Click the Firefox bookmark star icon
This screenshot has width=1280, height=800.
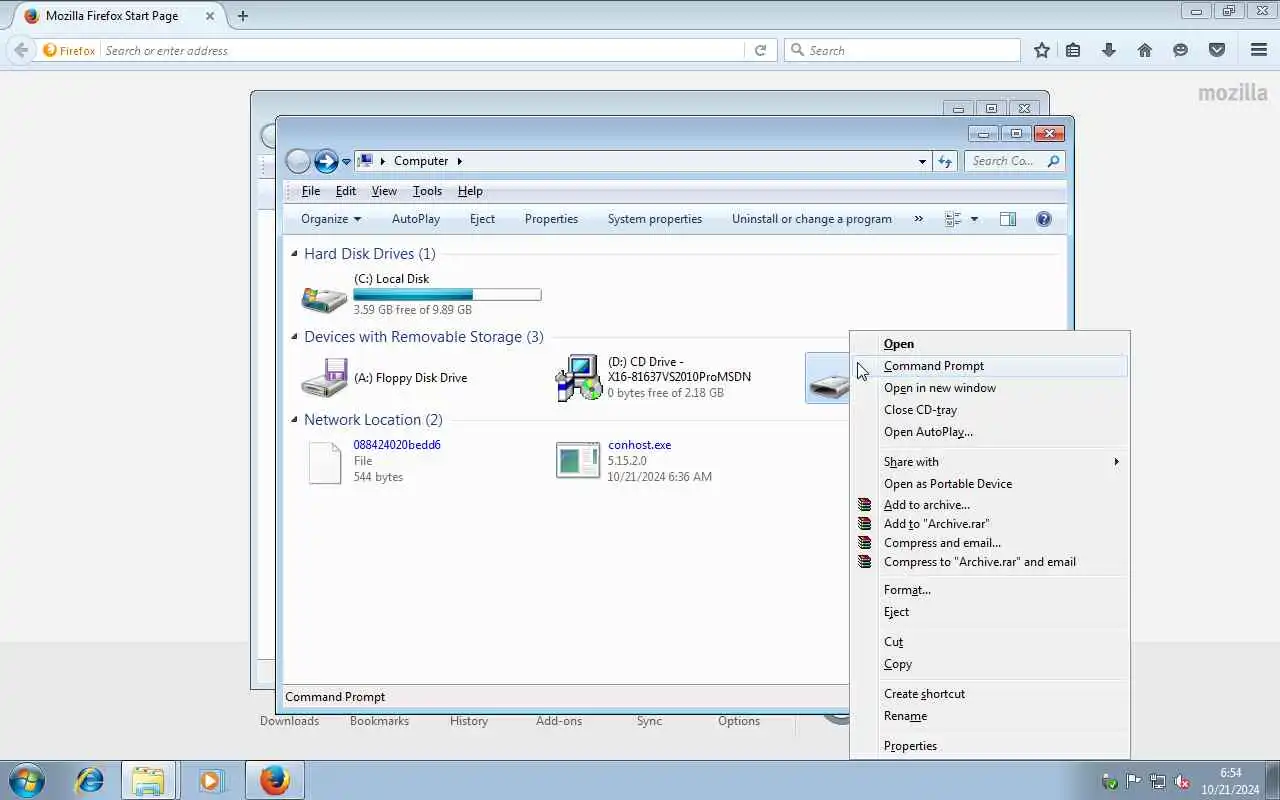1042,50
